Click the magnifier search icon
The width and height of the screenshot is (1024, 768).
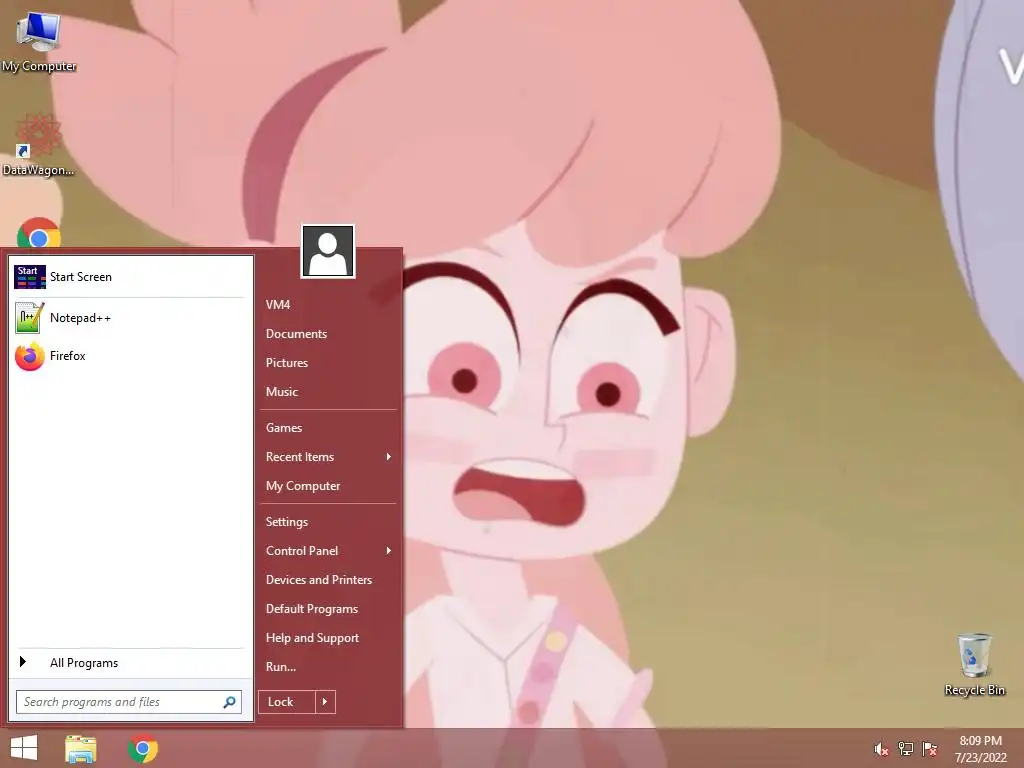230,702
